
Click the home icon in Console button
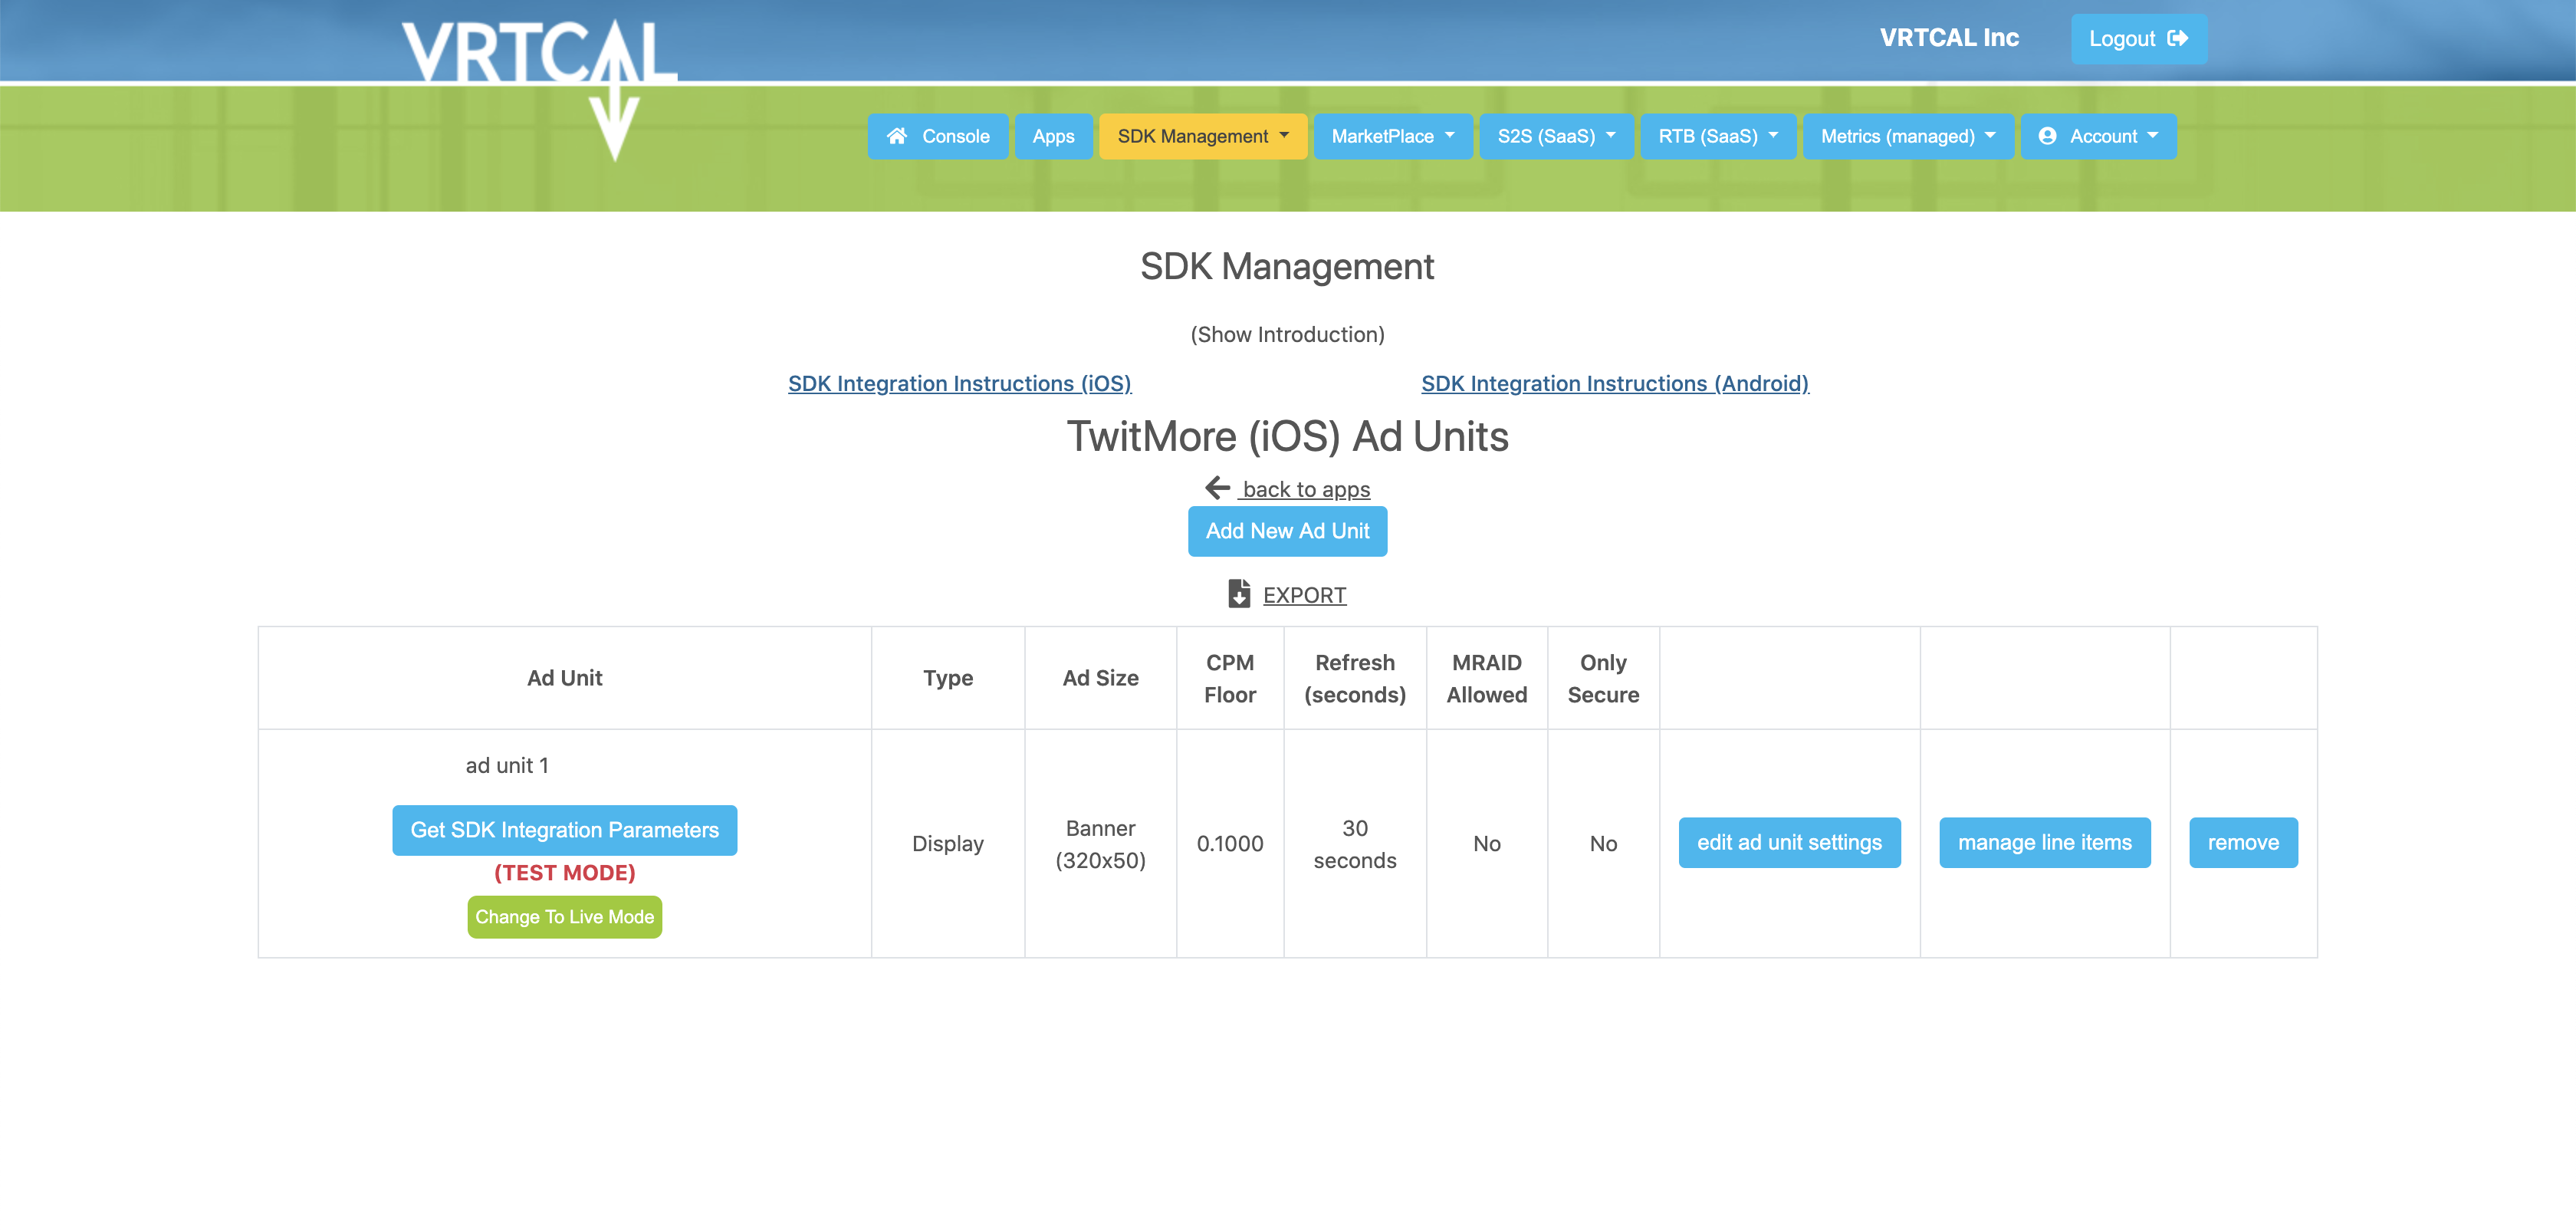897,136
